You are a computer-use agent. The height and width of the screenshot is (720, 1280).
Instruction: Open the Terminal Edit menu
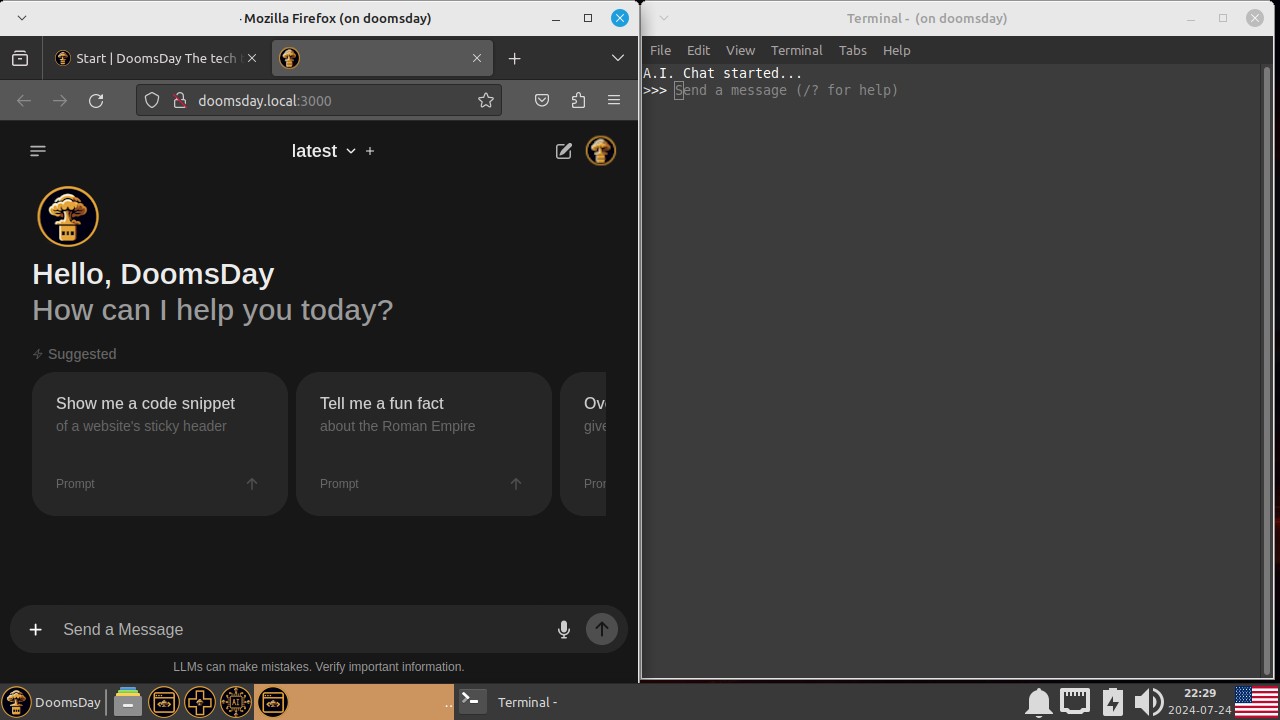698,50
